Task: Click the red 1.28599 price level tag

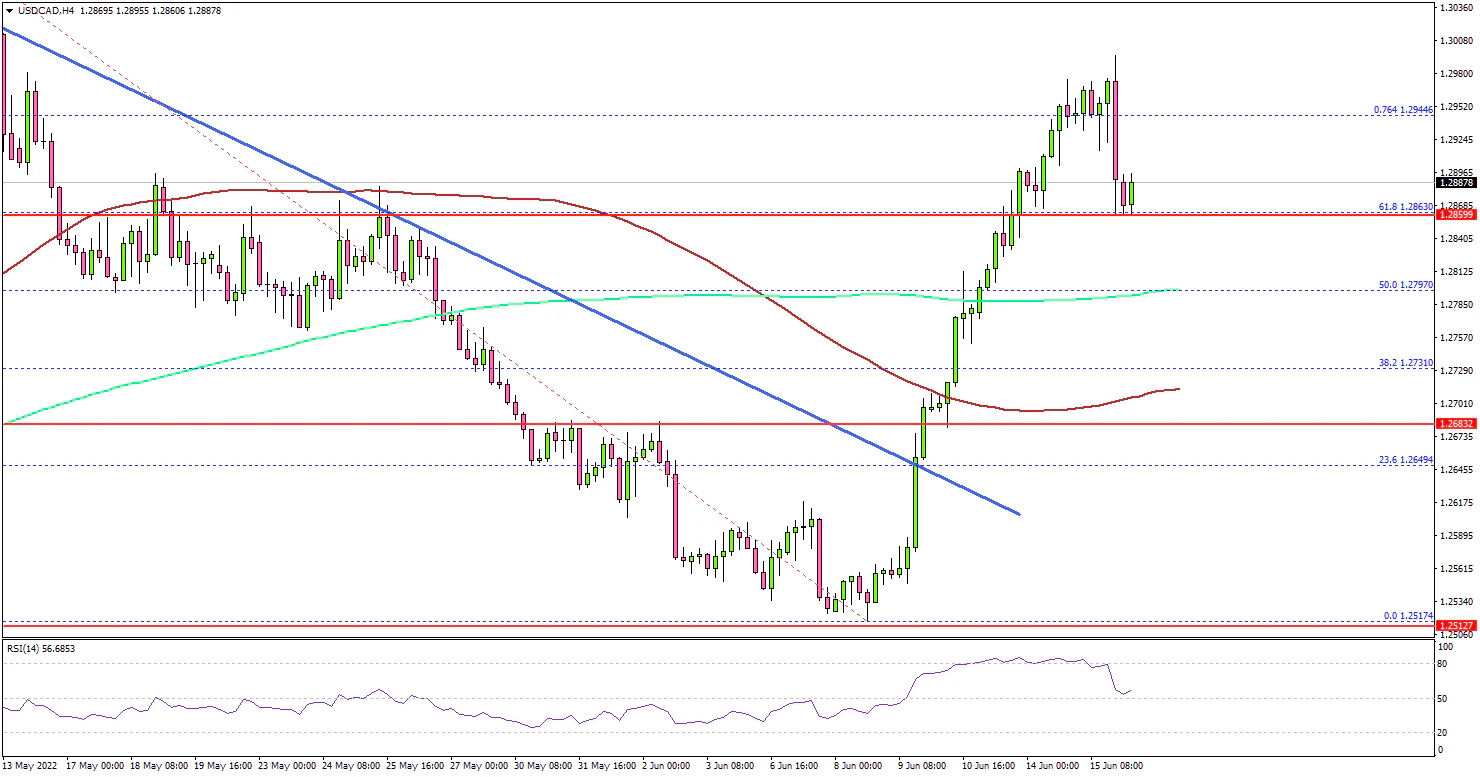Action: point(1457,215)
